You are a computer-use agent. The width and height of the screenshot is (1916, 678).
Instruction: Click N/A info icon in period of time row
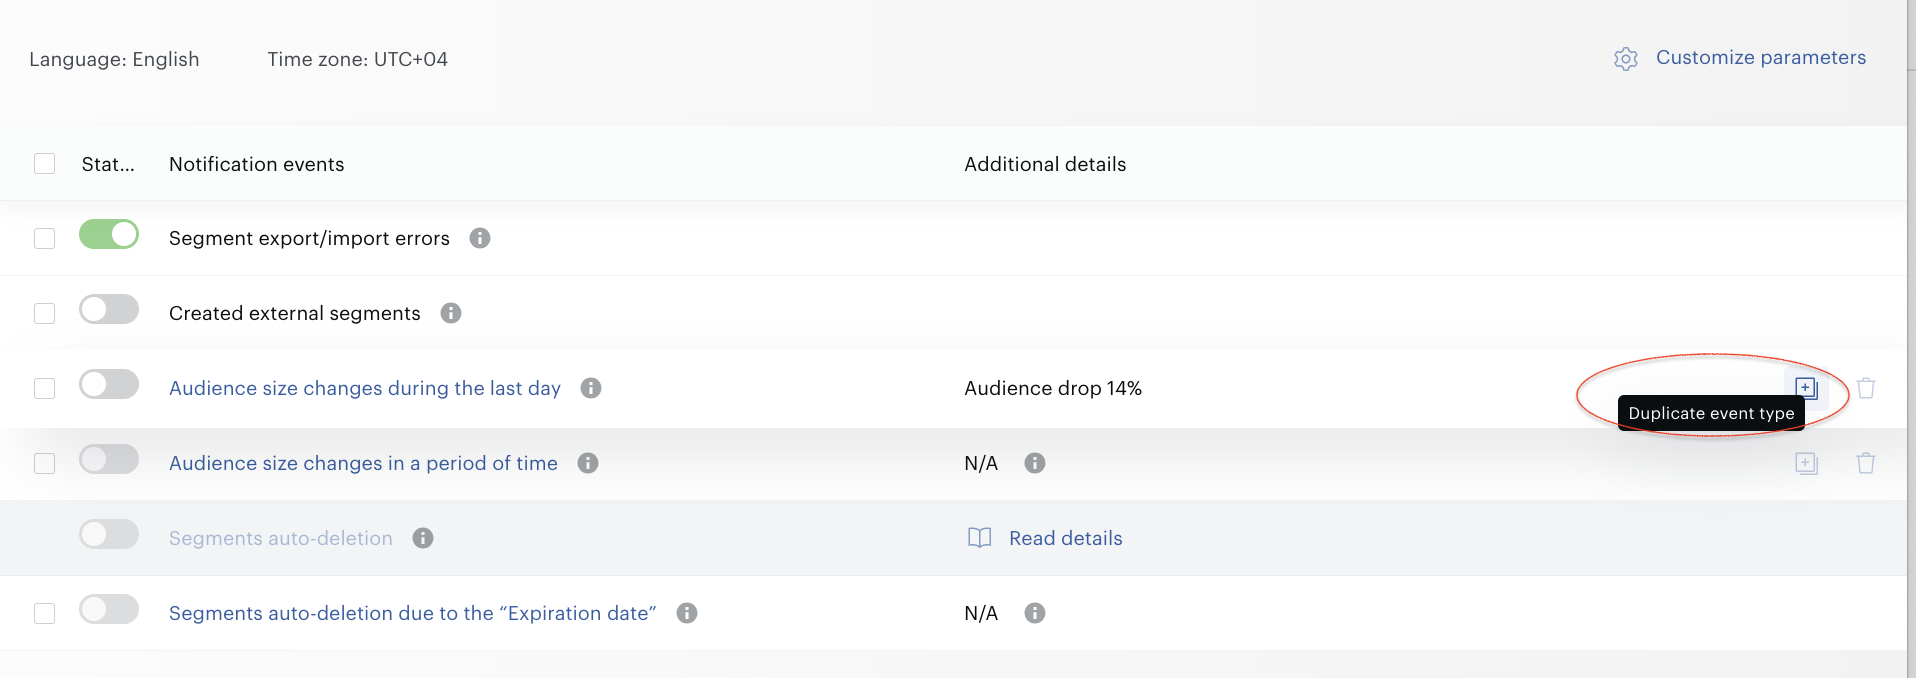coord(1035,463)
